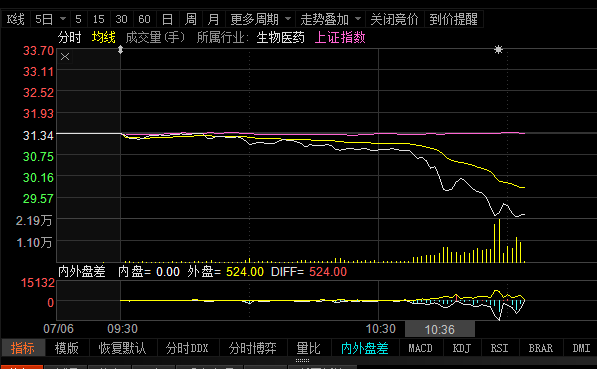Viewport: 597px width, 369px height.
Task: Close the auction panel with X icon
Action: [65, 57]
